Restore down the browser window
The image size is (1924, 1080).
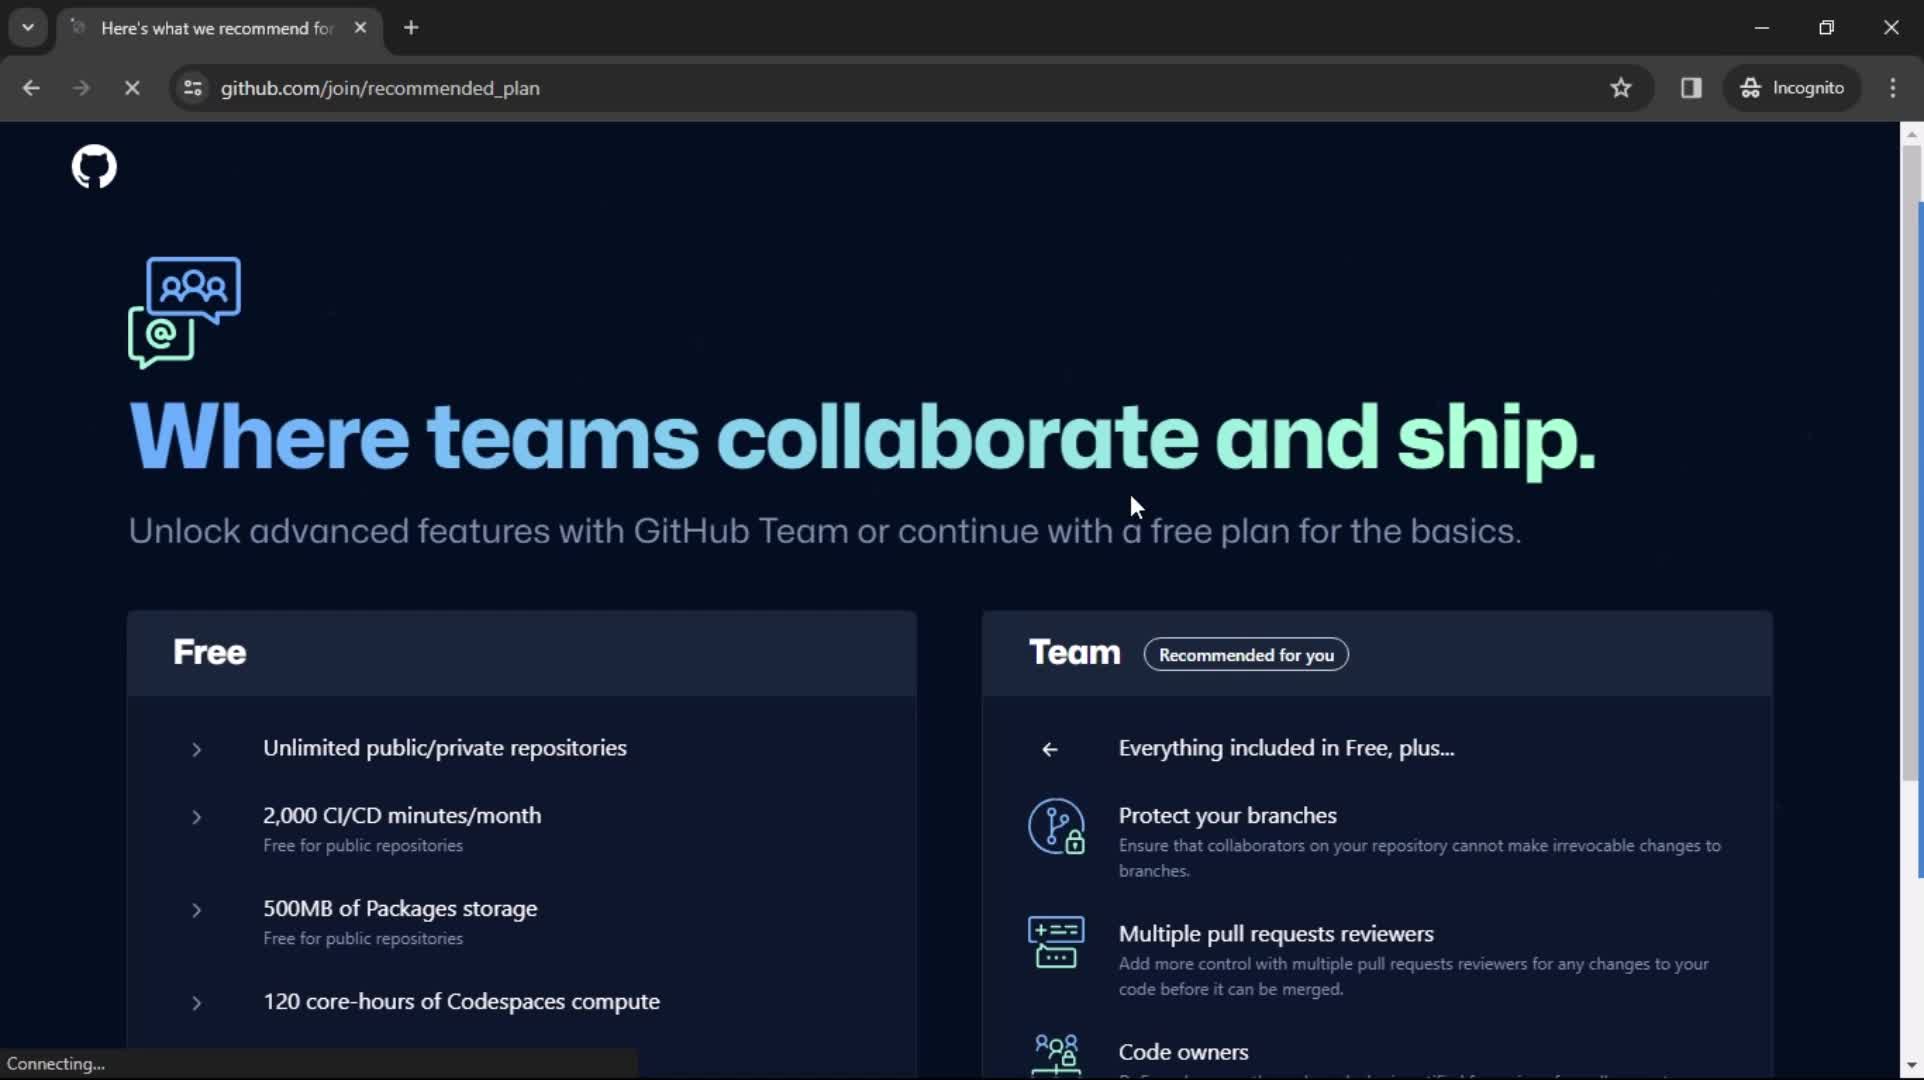(x=1827, y=28)
